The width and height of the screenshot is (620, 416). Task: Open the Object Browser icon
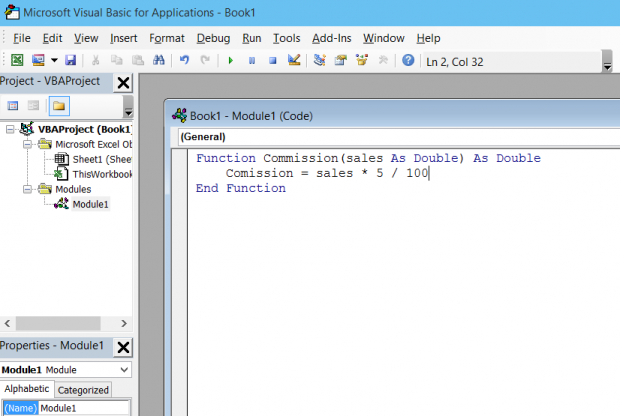point(362,60)
